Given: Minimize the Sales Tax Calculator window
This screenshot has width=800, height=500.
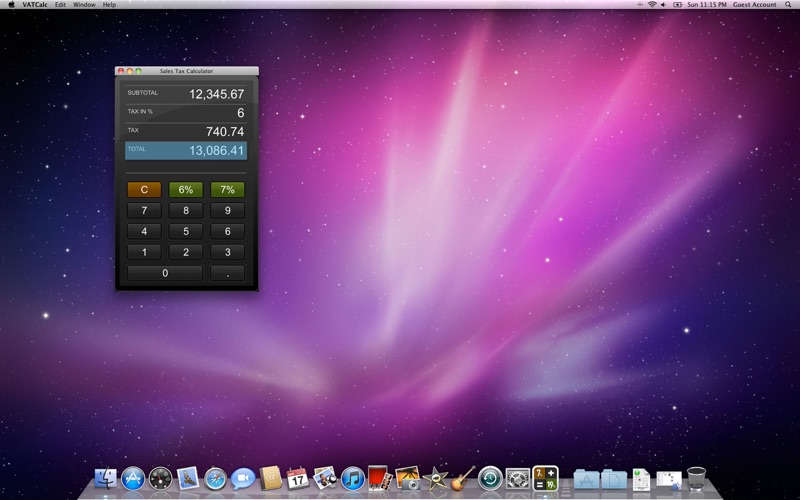Looking at the screenshot, I should 130,71.
